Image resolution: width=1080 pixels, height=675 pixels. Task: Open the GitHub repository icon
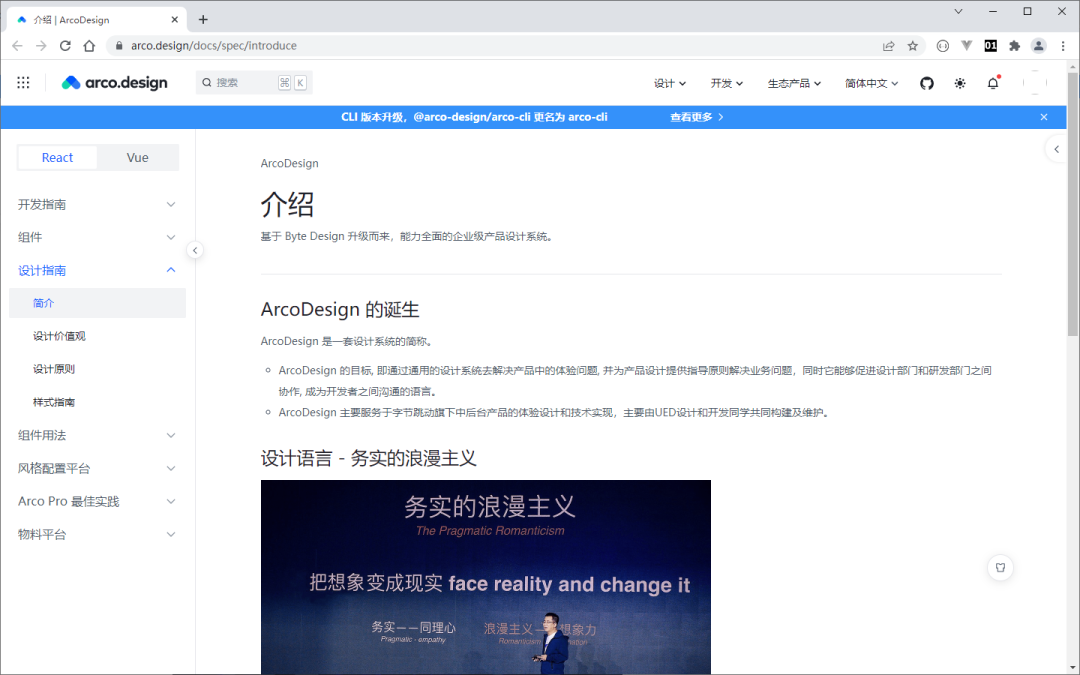[927, 83]
